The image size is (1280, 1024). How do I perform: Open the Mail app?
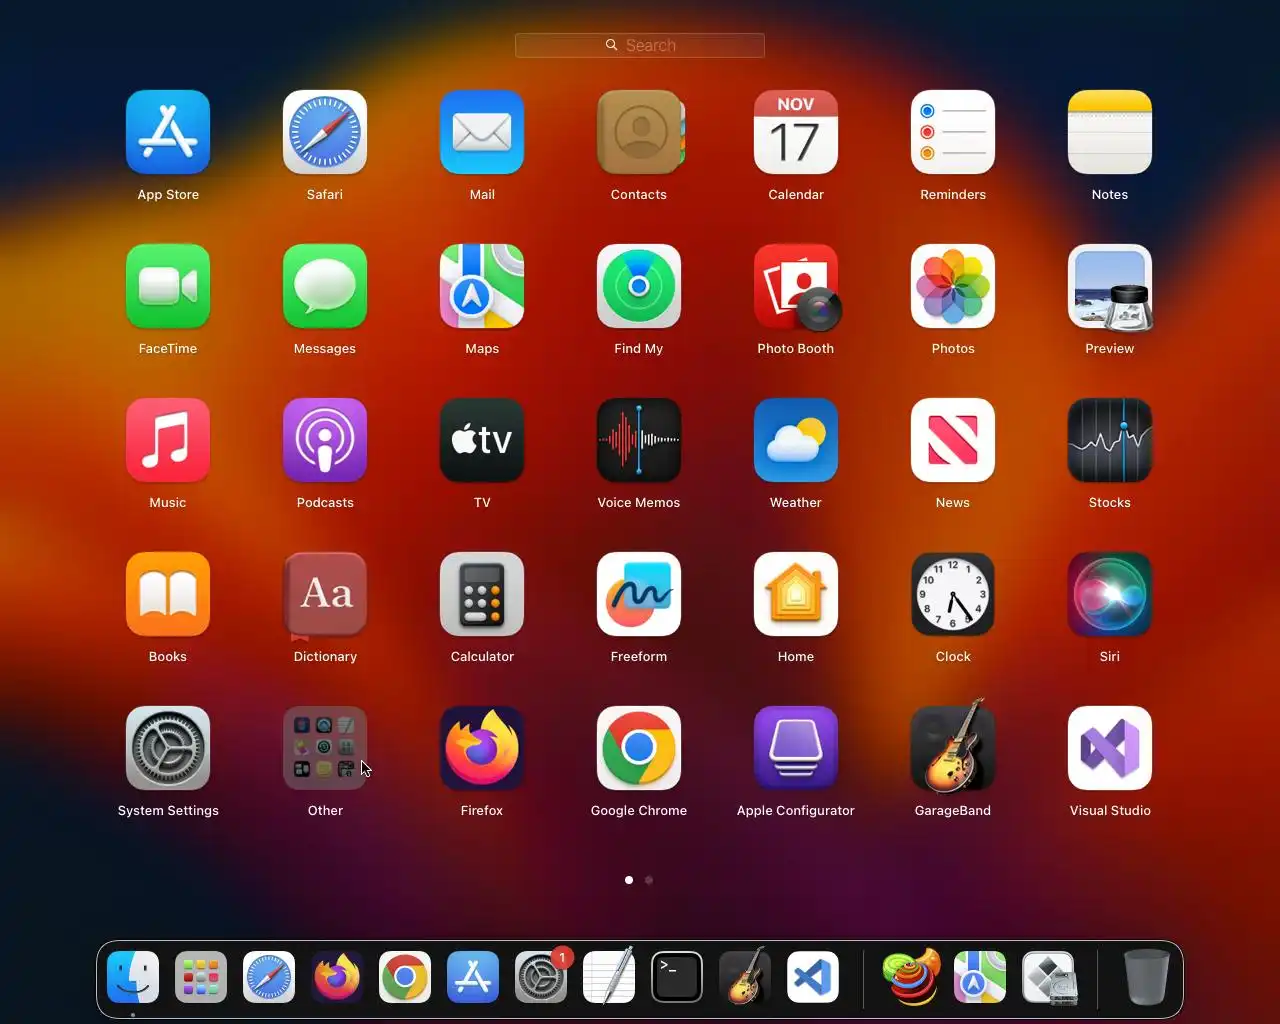click(x=482, y=132)
